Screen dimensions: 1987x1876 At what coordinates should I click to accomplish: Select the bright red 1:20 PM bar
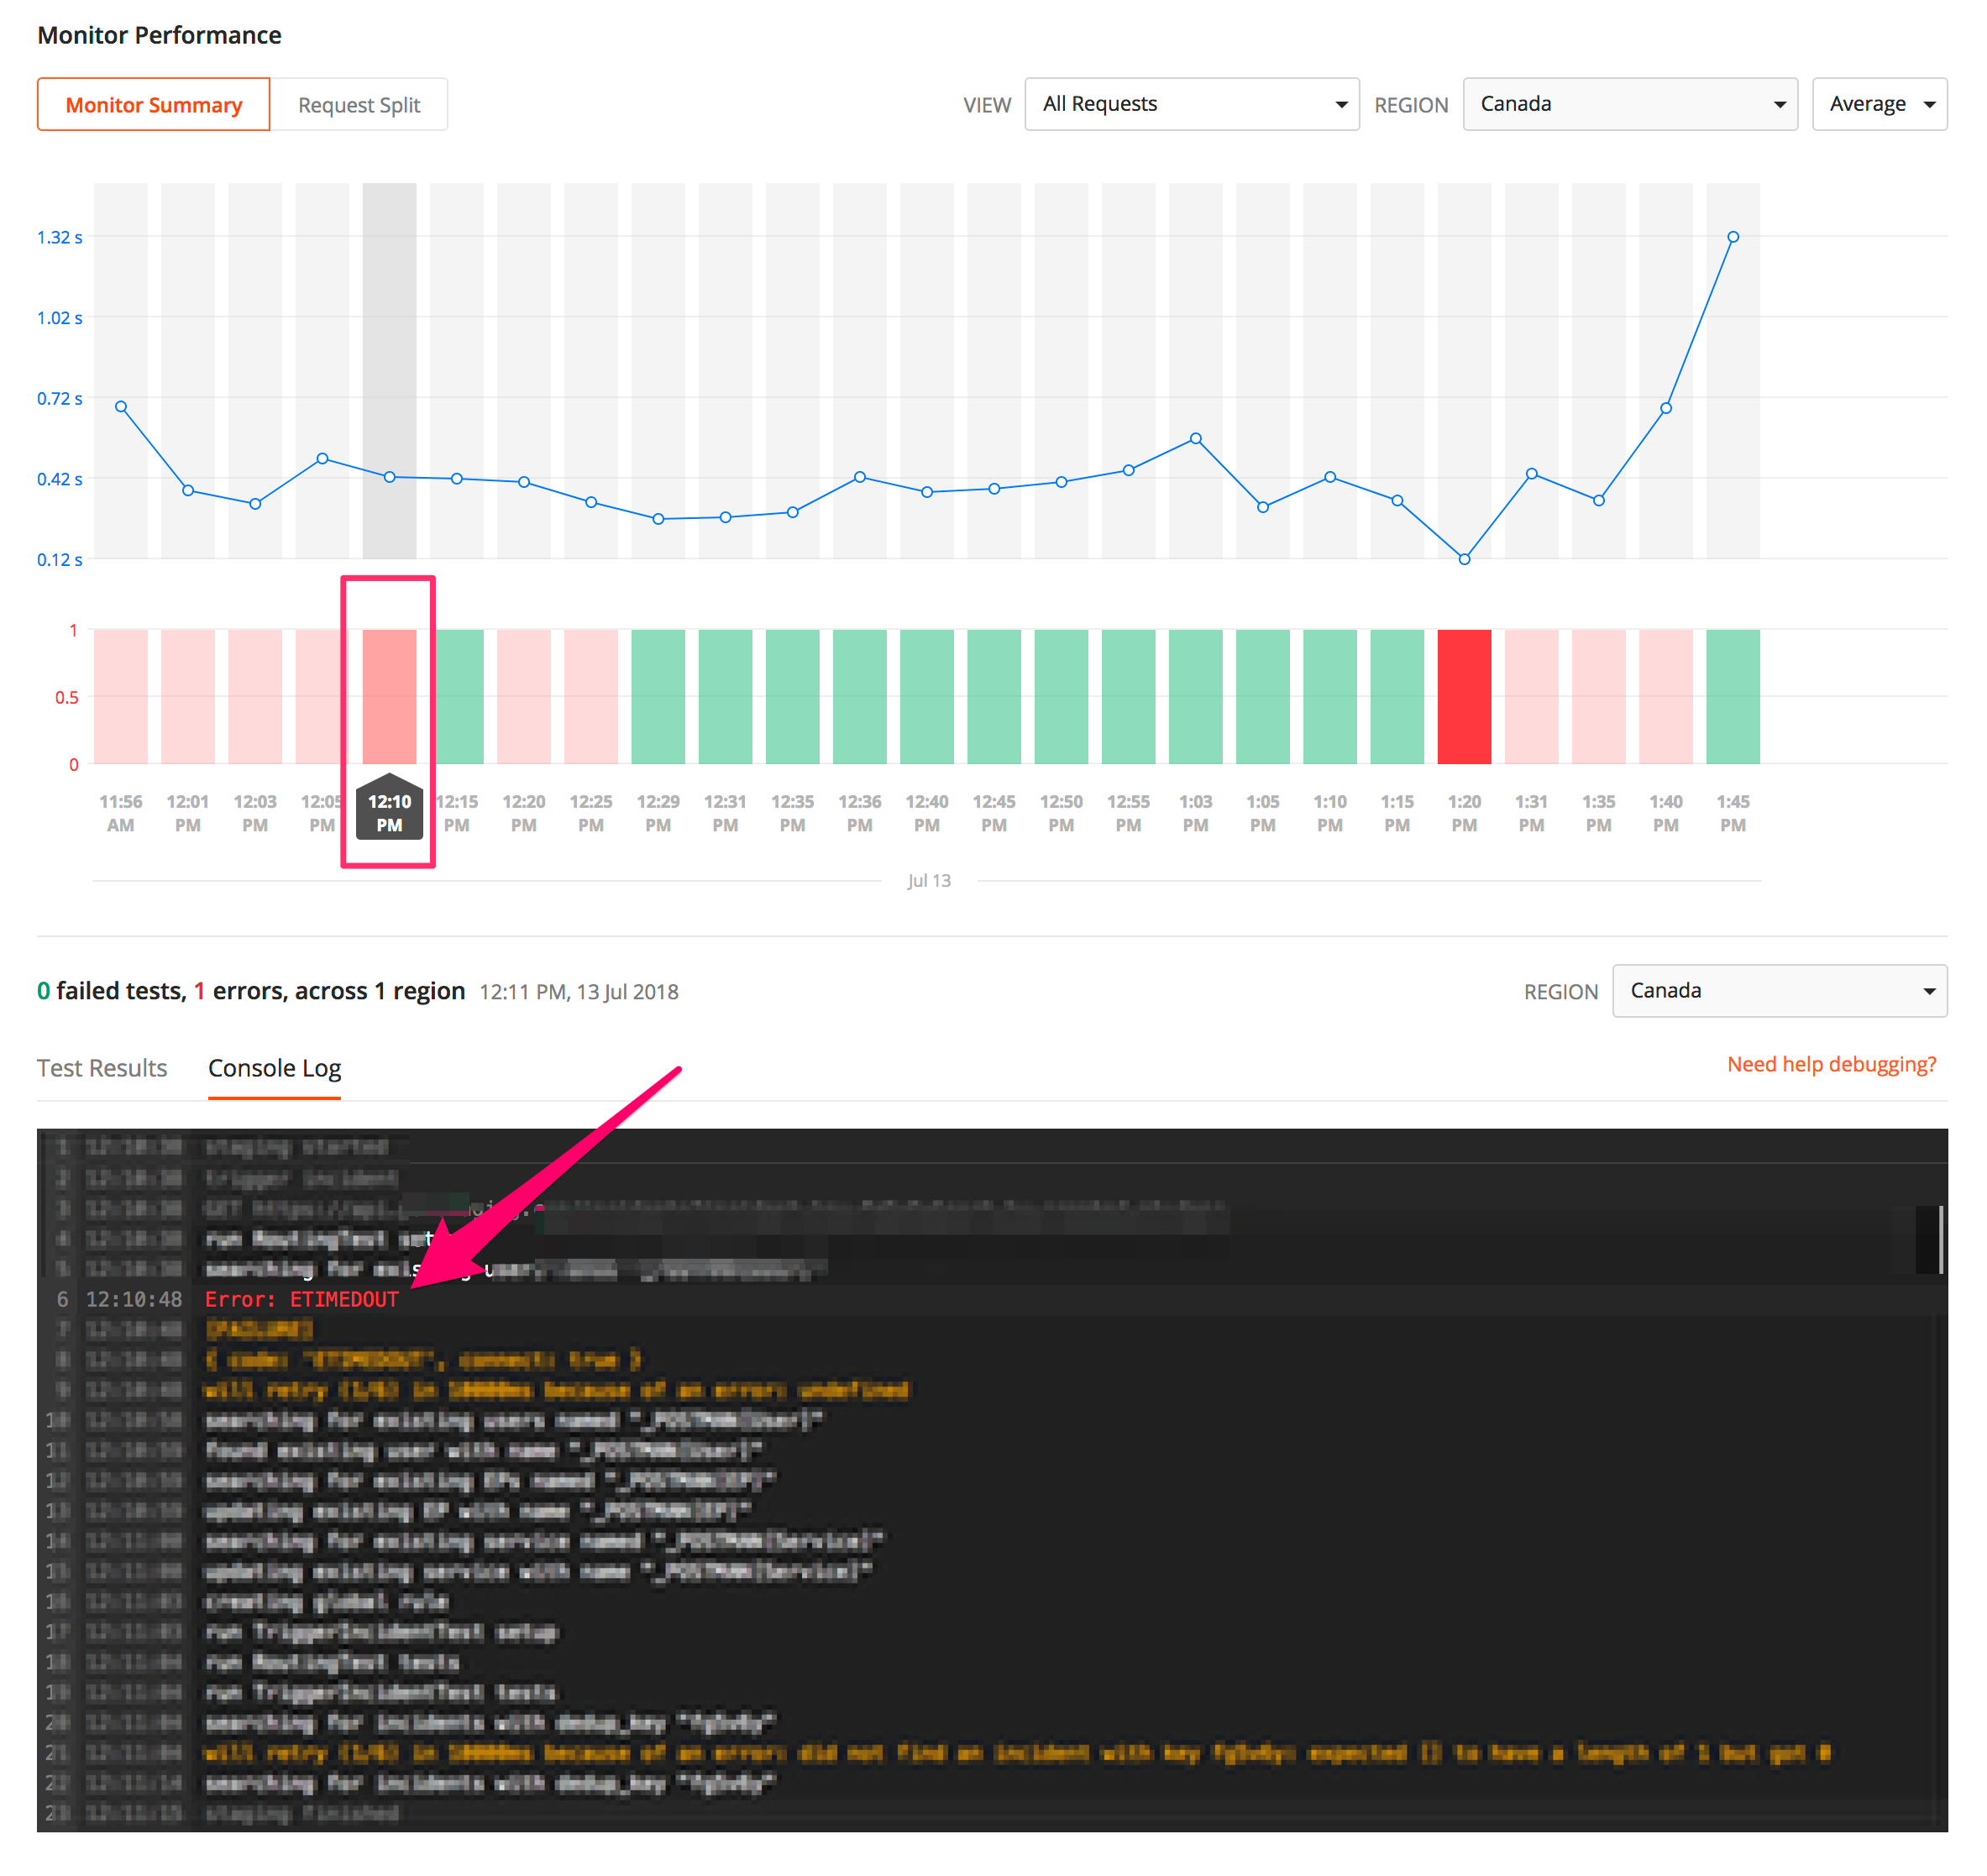coord(1463,697)
